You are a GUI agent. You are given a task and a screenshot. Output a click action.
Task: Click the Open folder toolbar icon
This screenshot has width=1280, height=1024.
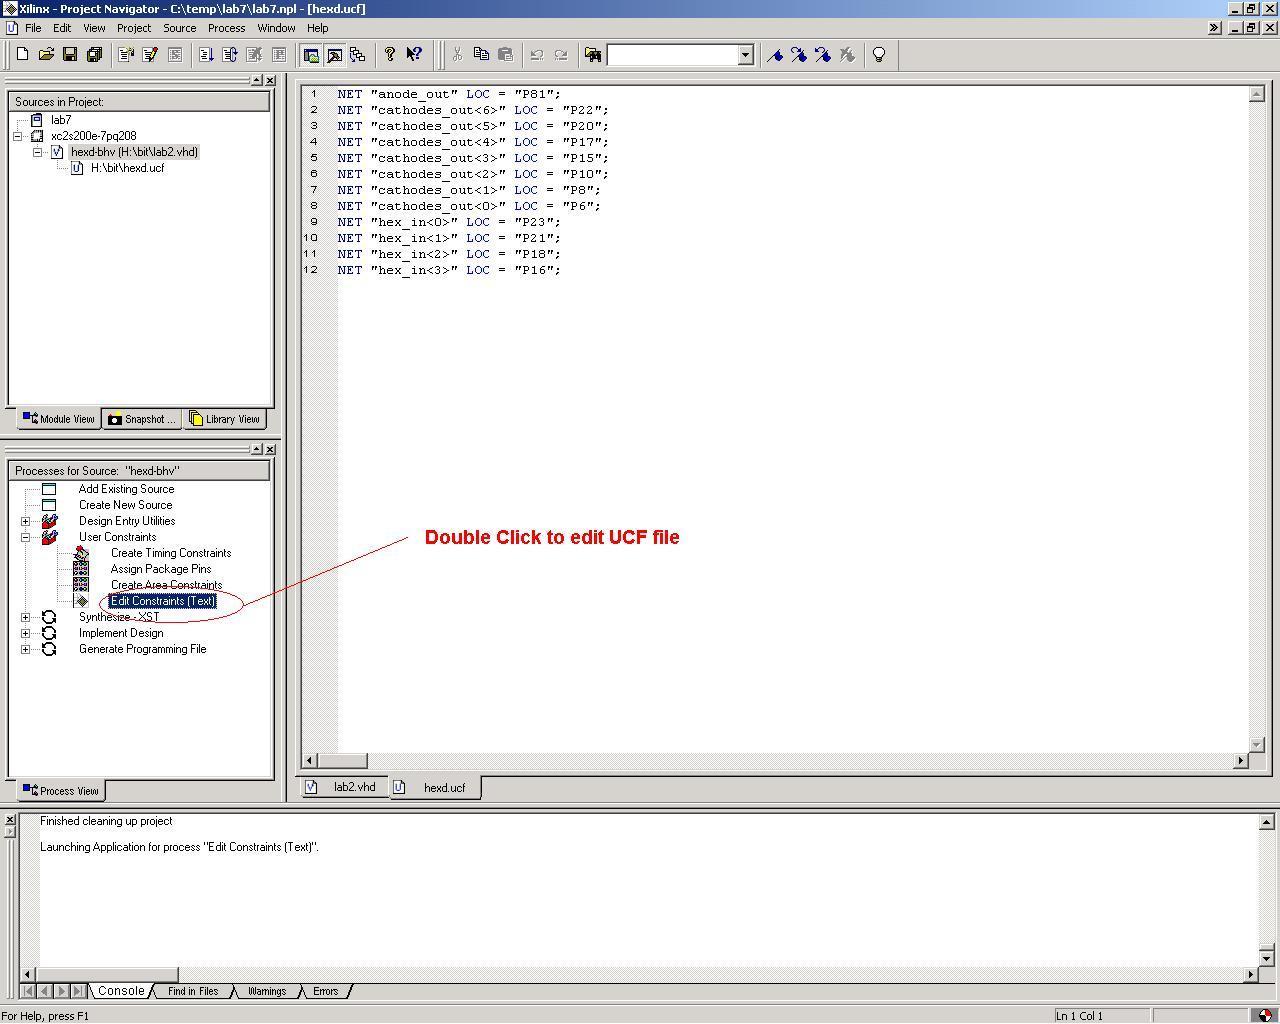[x=46, y=55]
